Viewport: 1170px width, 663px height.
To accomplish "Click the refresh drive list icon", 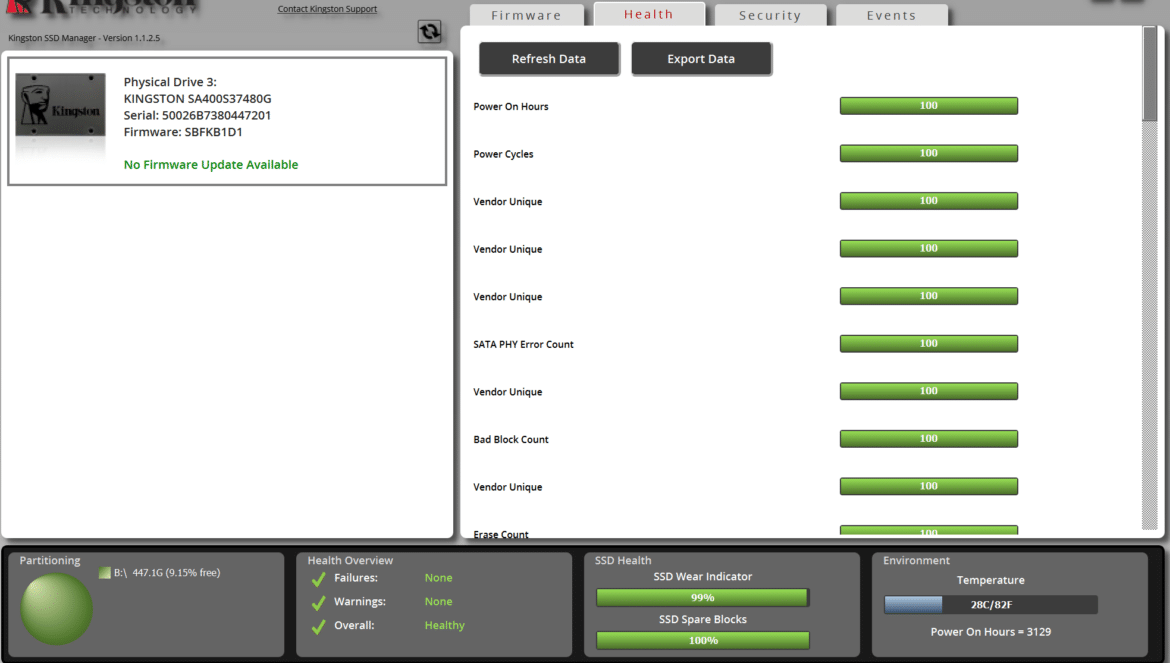I will [x=429, y=31].
